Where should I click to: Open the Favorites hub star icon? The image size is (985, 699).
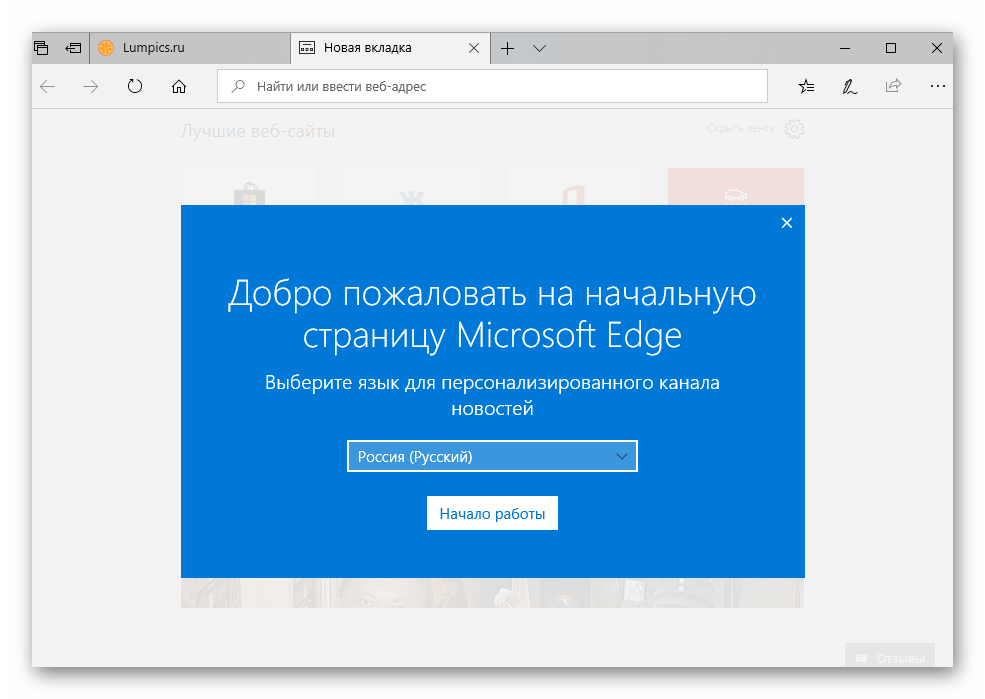(806, 87)
